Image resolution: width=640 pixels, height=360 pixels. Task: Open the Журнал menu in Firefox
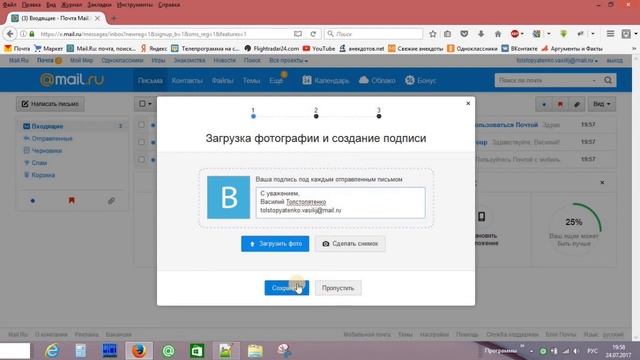71,5
